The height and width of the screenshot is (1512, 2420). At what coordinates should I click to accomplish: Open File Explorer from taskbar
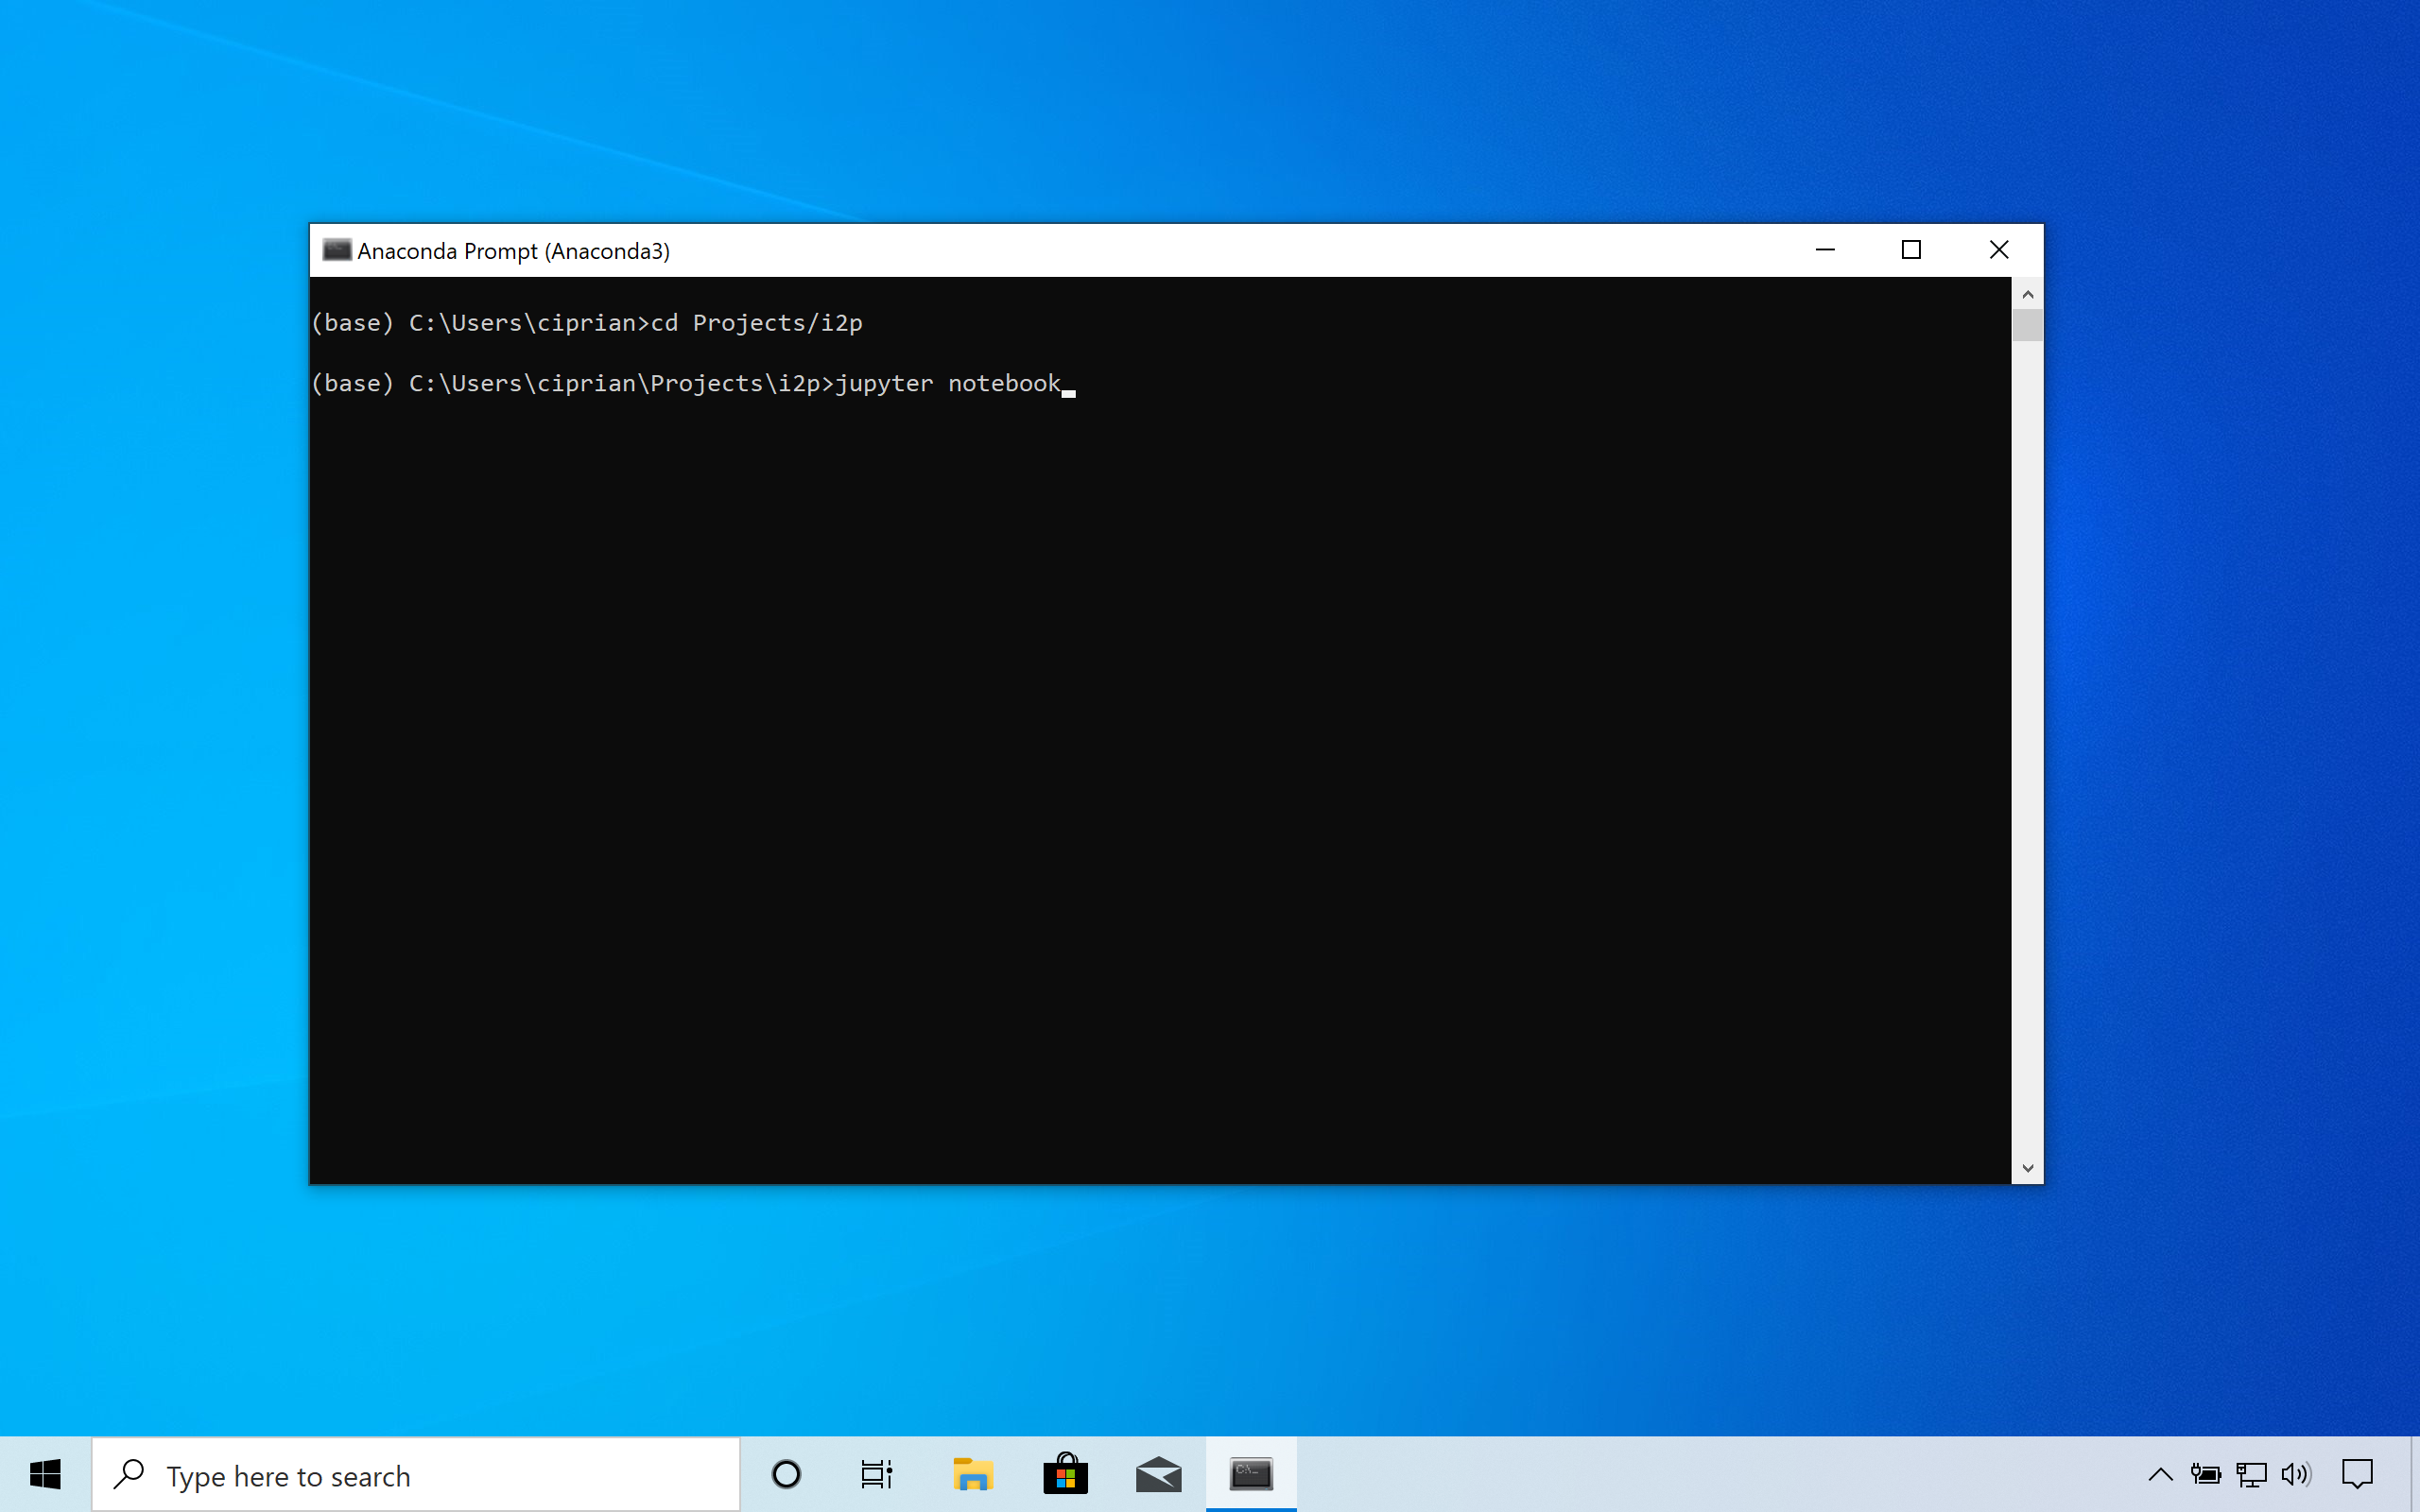pos(969,1475)
